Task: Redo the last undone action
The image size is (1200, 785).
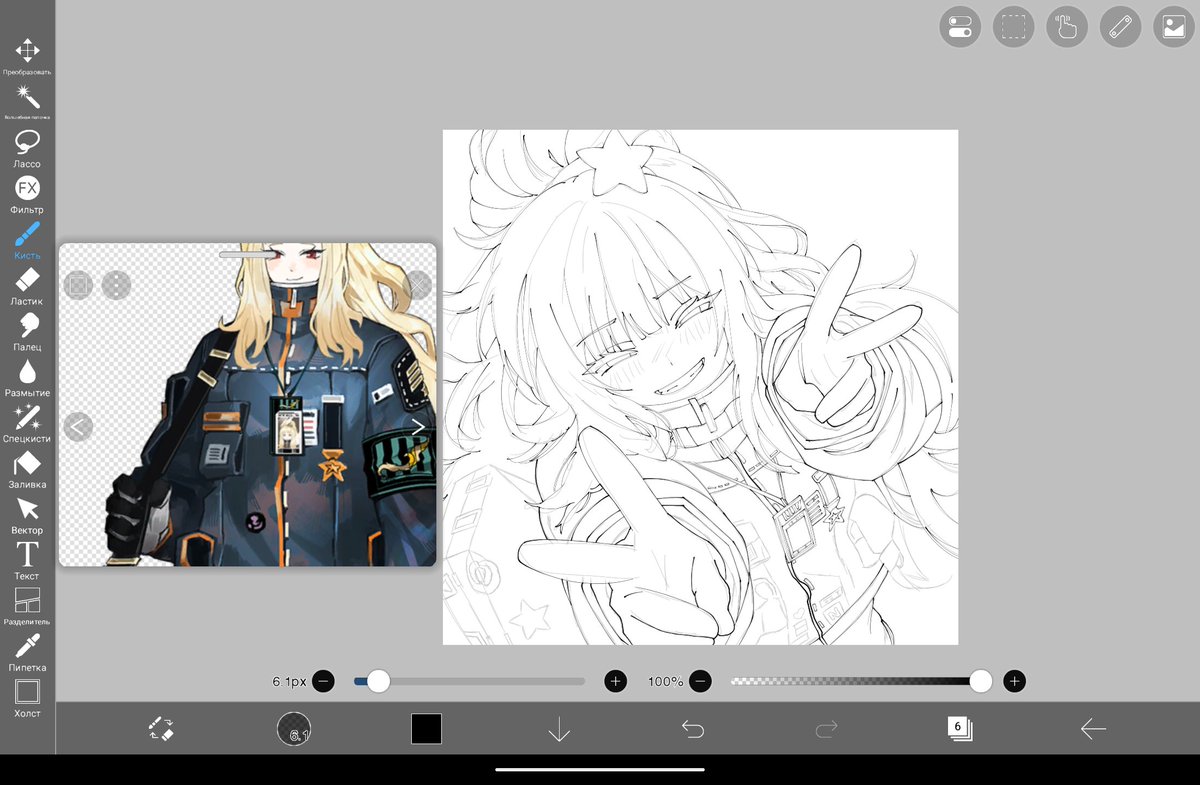Action: [826, 729]
